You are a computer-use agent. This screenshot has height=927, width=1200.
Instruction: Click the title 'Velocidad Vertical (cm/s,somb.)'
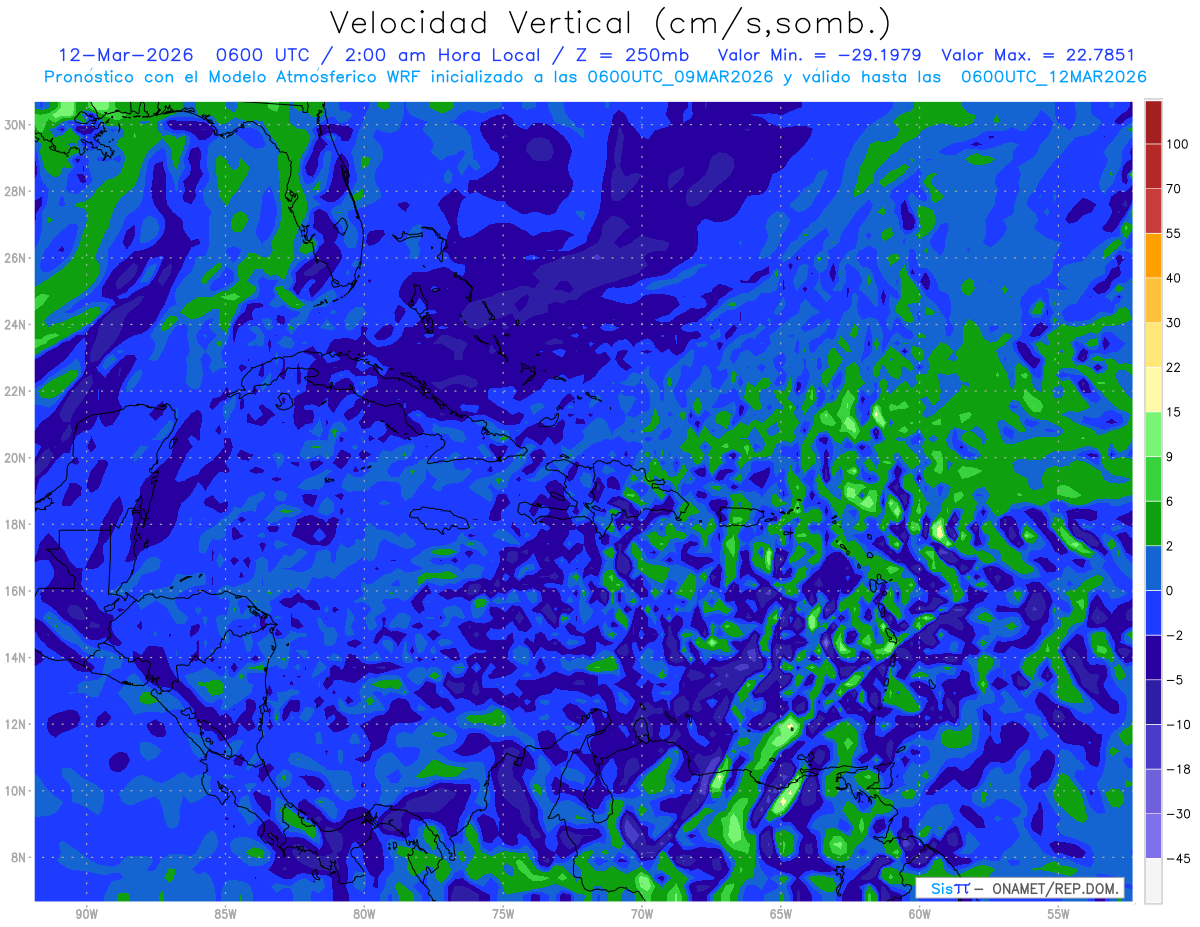[x=610, y=23]
